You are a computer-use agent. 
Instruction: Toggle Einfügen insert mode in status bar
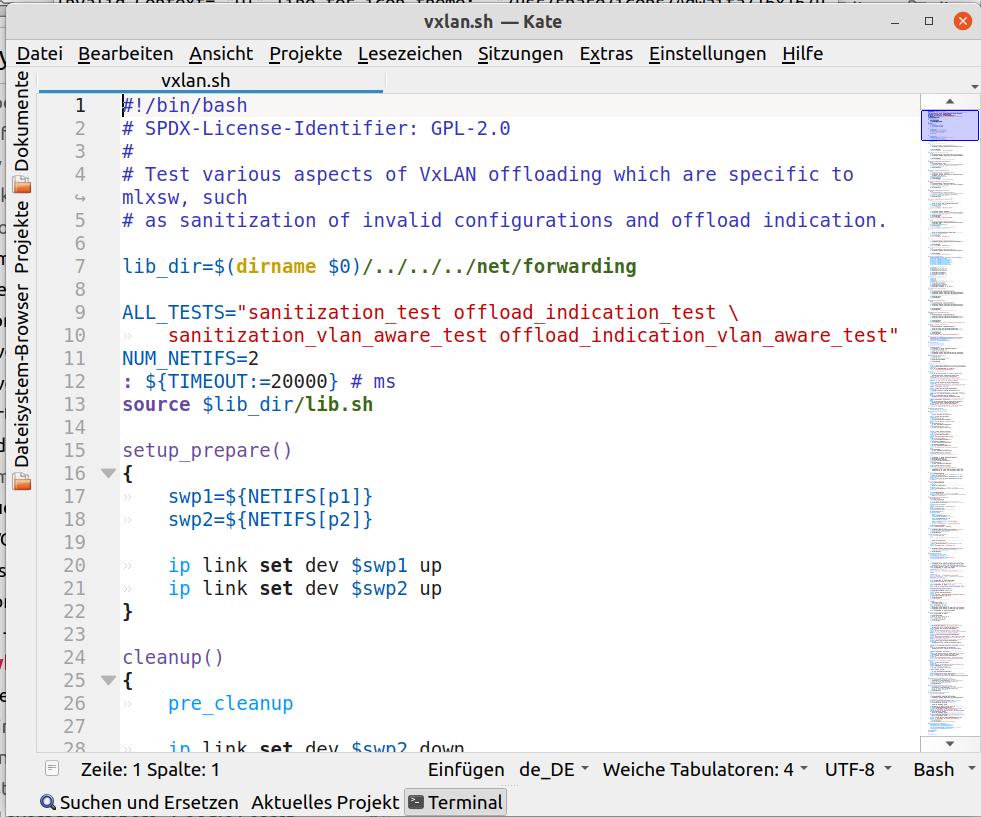tap(466, 769)
